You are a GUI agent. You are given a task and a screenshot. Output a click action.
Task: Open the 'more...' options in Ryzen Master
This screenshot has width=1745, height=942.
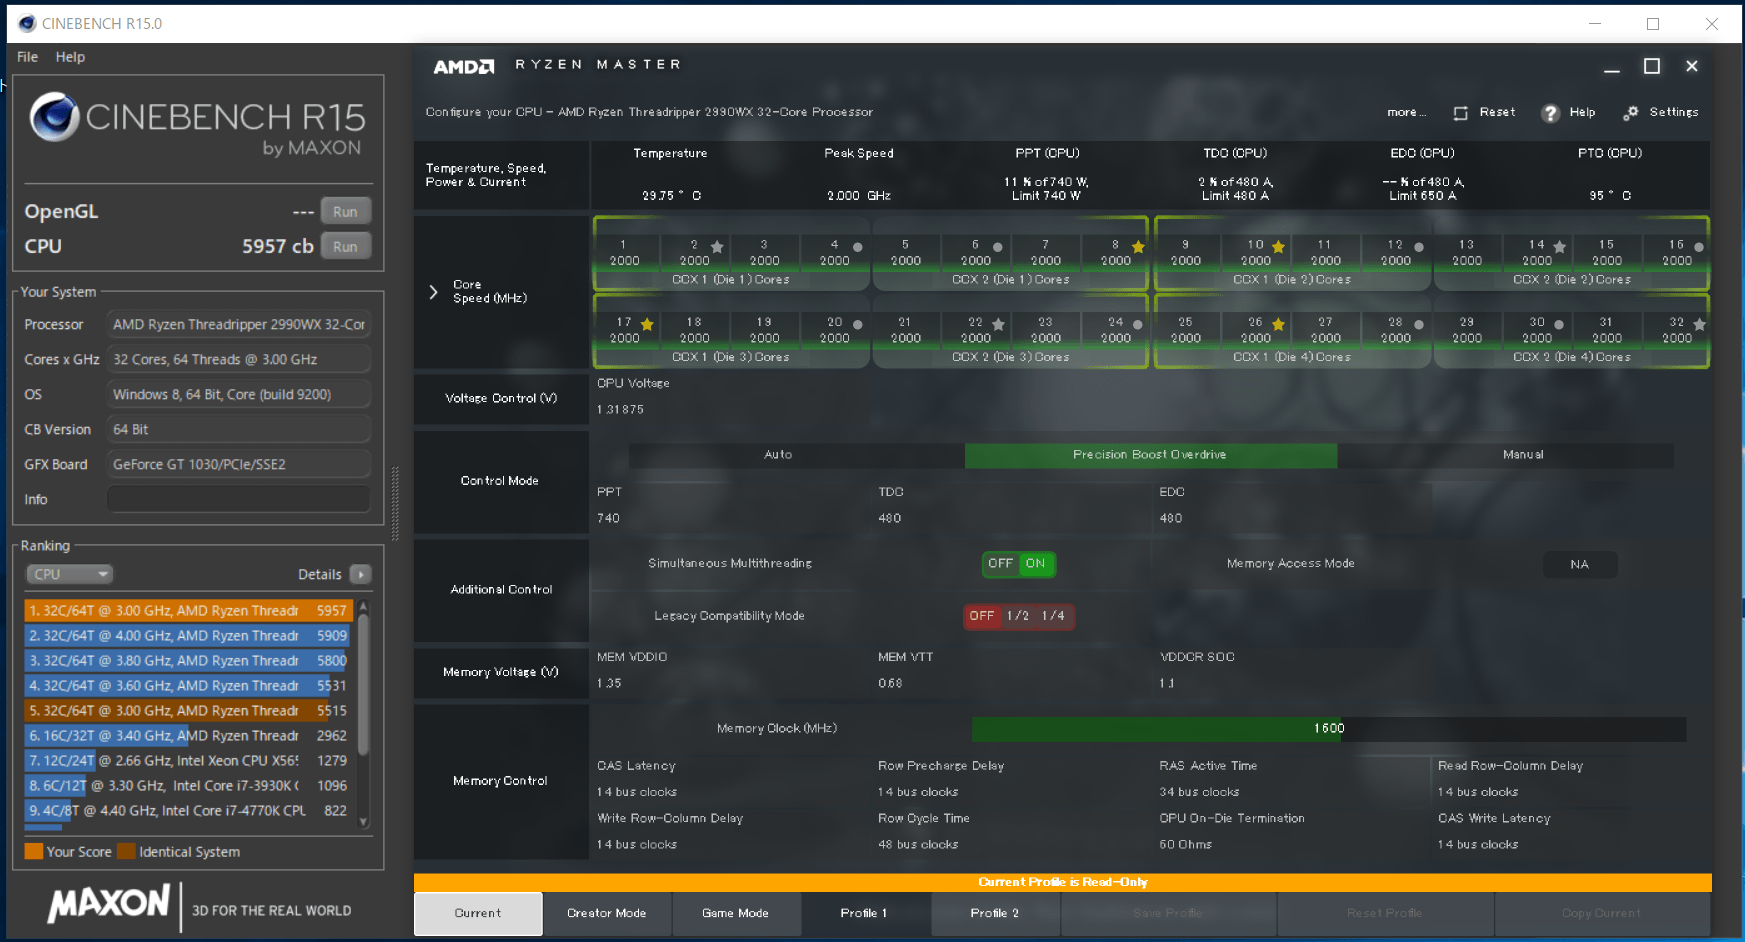(x=1406, y=113)
